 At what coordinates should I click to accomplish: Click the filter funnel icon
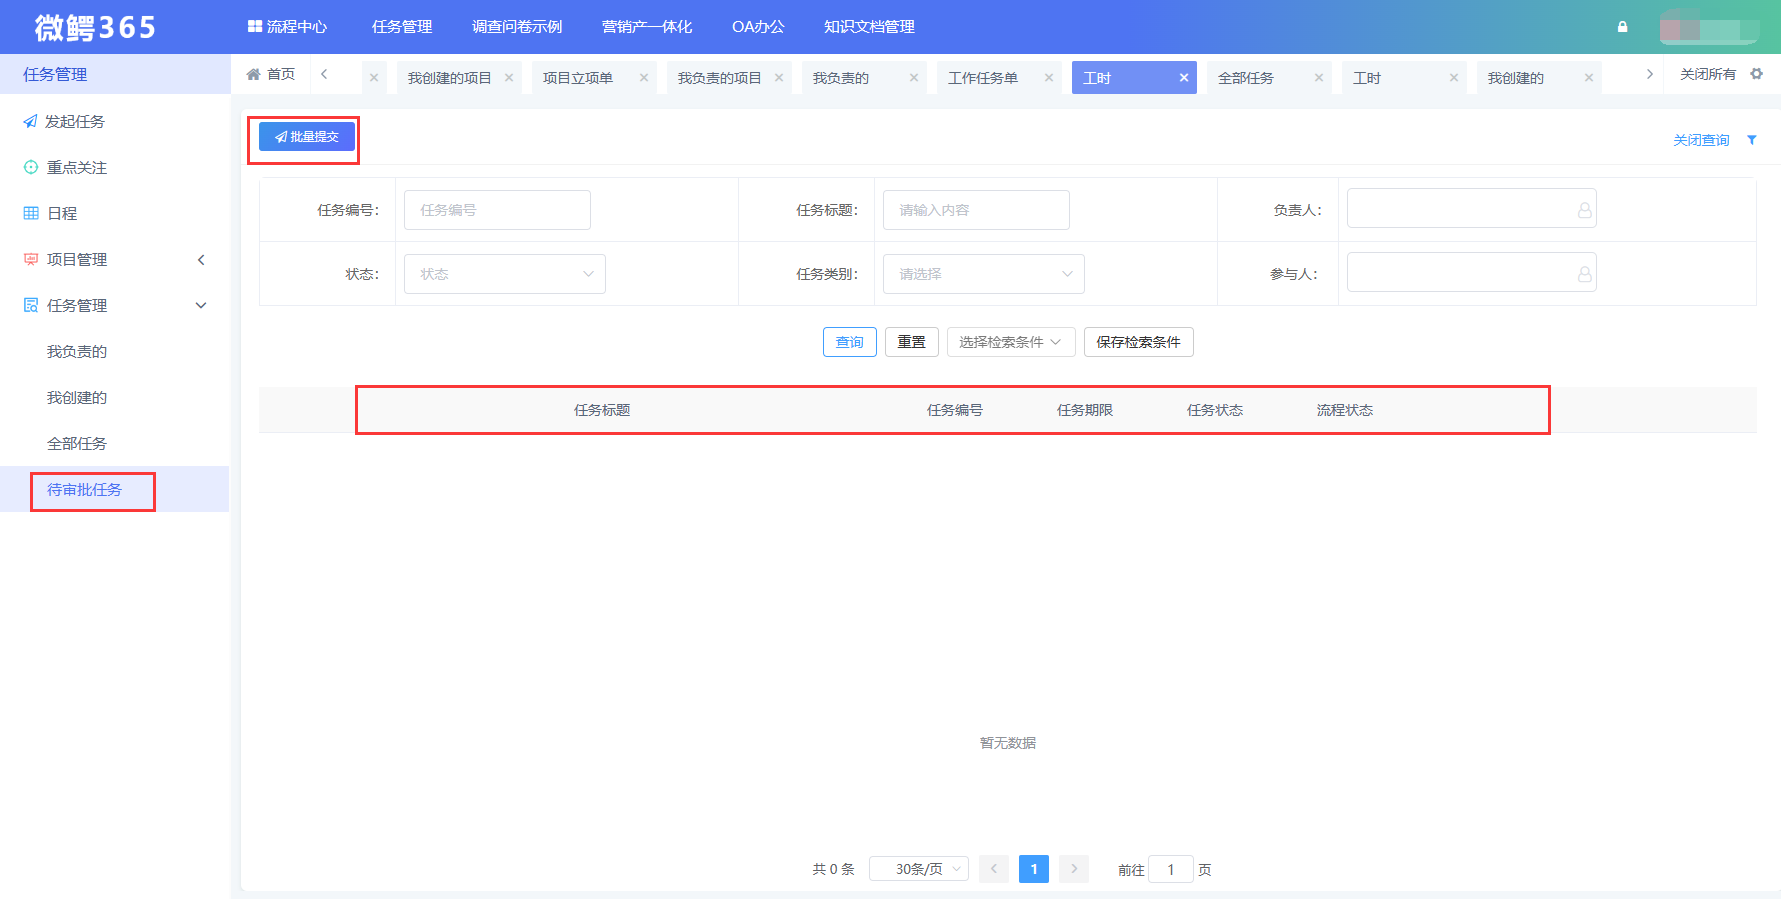click(1752, 140)
